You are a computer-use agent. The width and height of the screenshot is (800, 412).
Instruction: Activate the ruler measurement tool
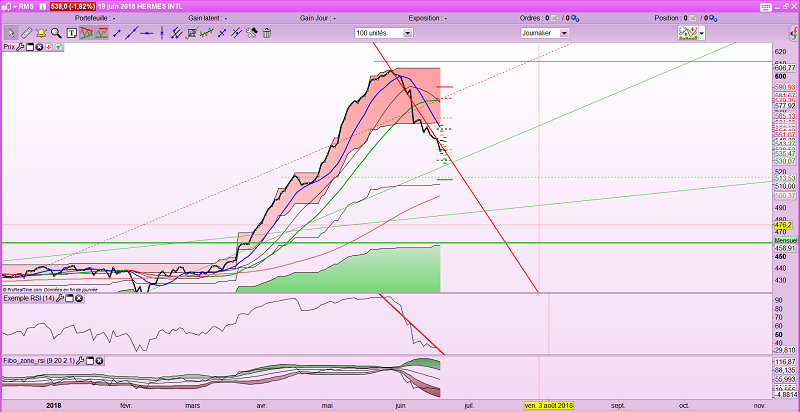point(25,33)
